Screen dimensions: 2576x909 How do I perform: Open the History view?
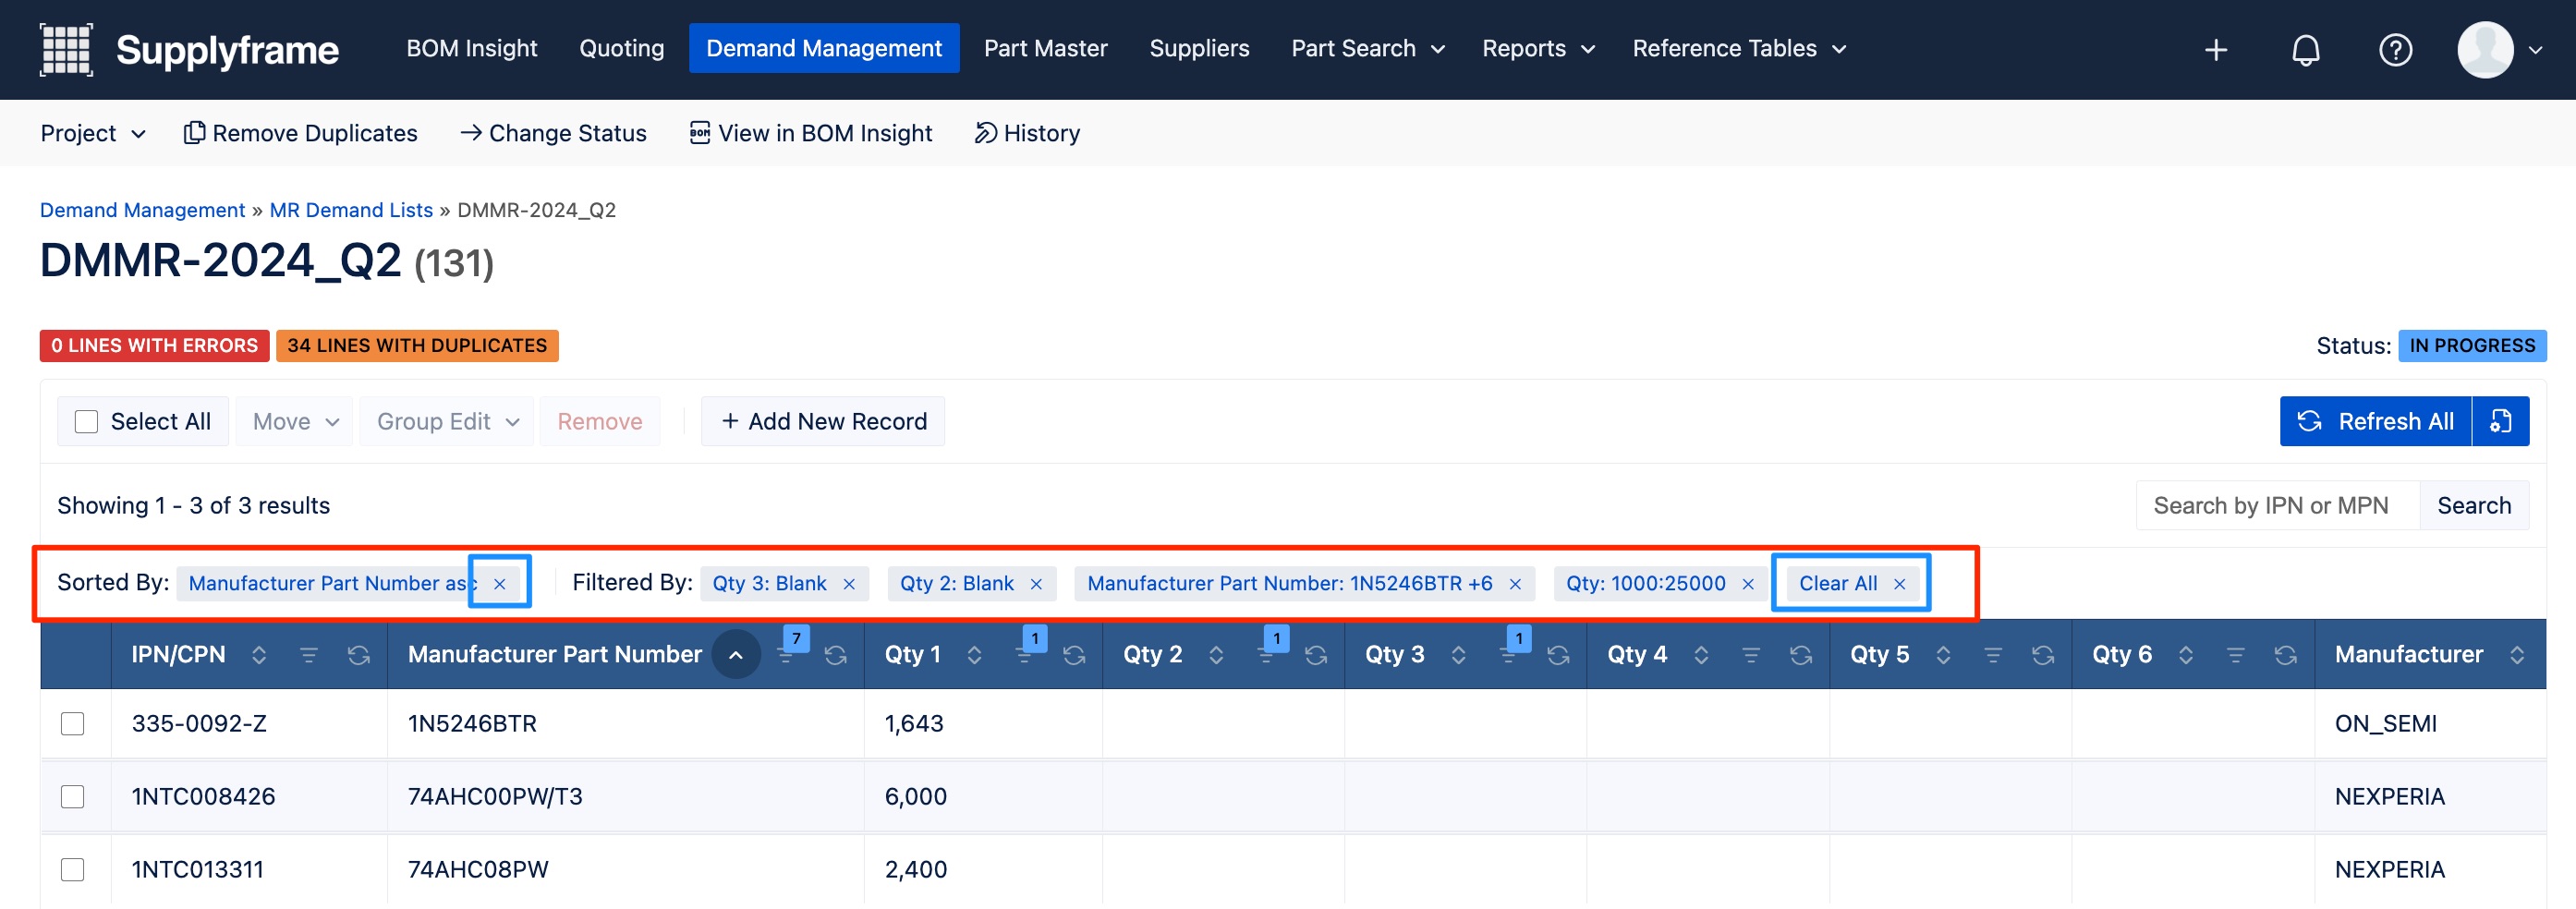pyautogui.click(x=1027, y=133)
